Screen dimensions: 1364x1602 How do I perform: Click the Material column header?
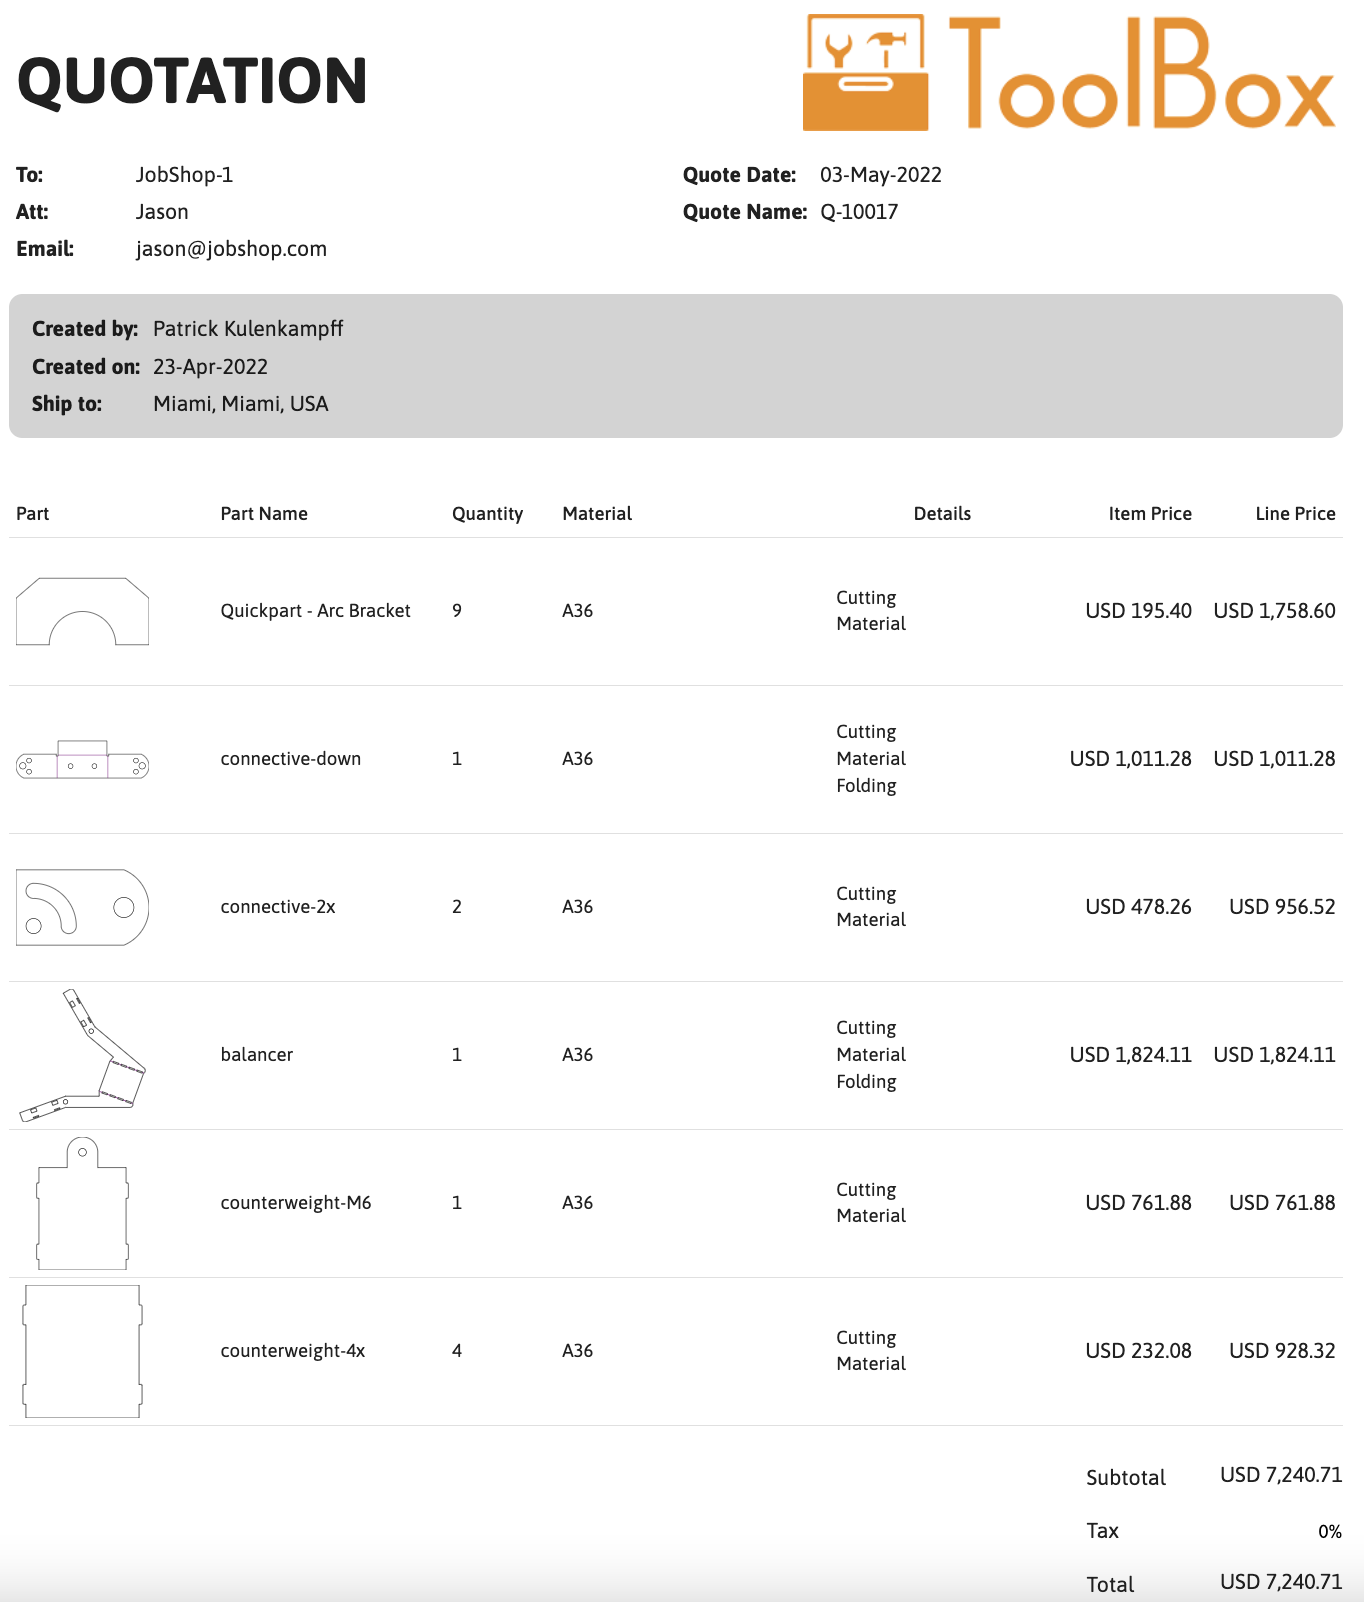597,514
